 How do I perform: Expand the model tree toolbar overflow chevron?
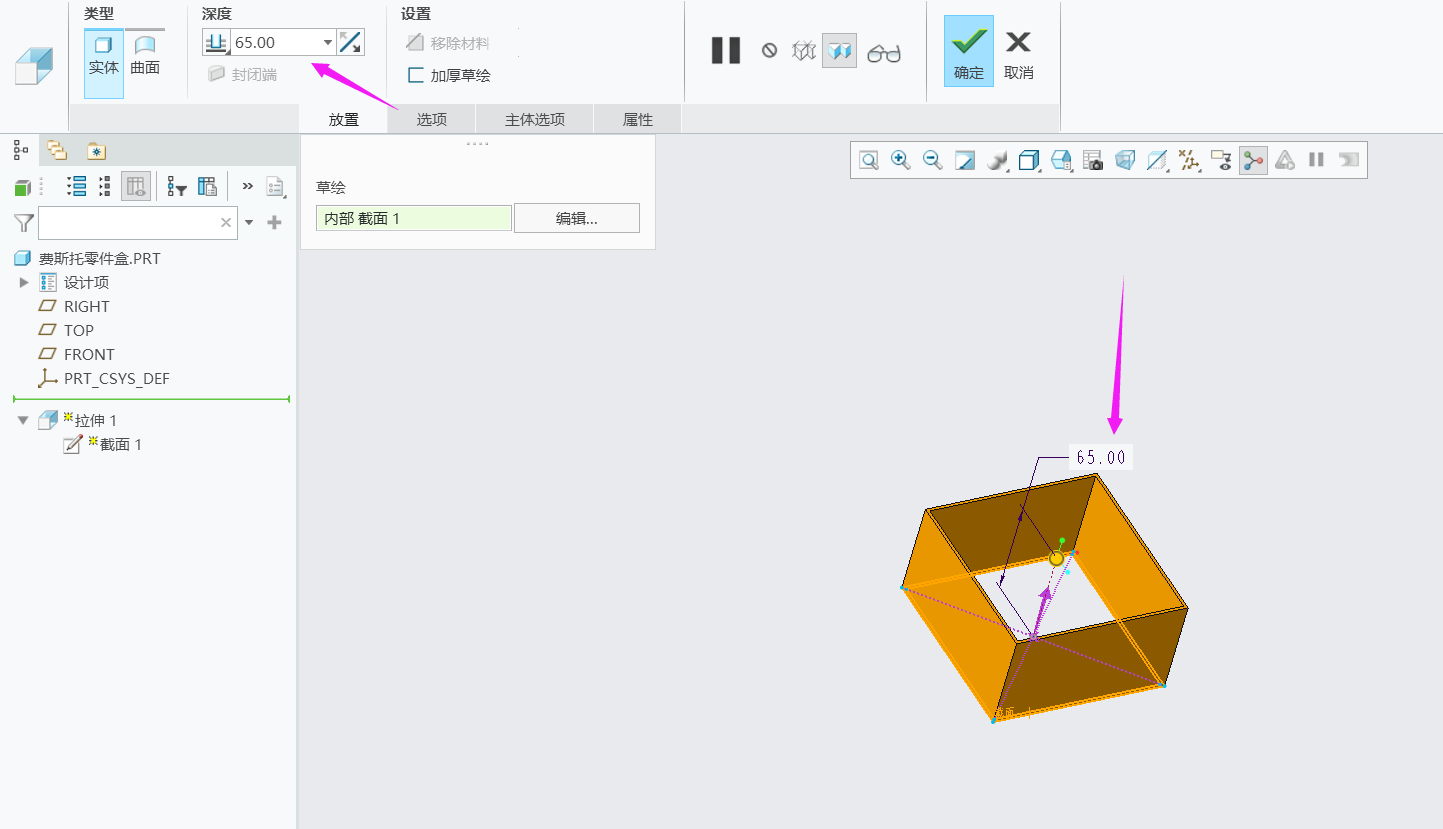pyautogui.click(x=248, y=185)
